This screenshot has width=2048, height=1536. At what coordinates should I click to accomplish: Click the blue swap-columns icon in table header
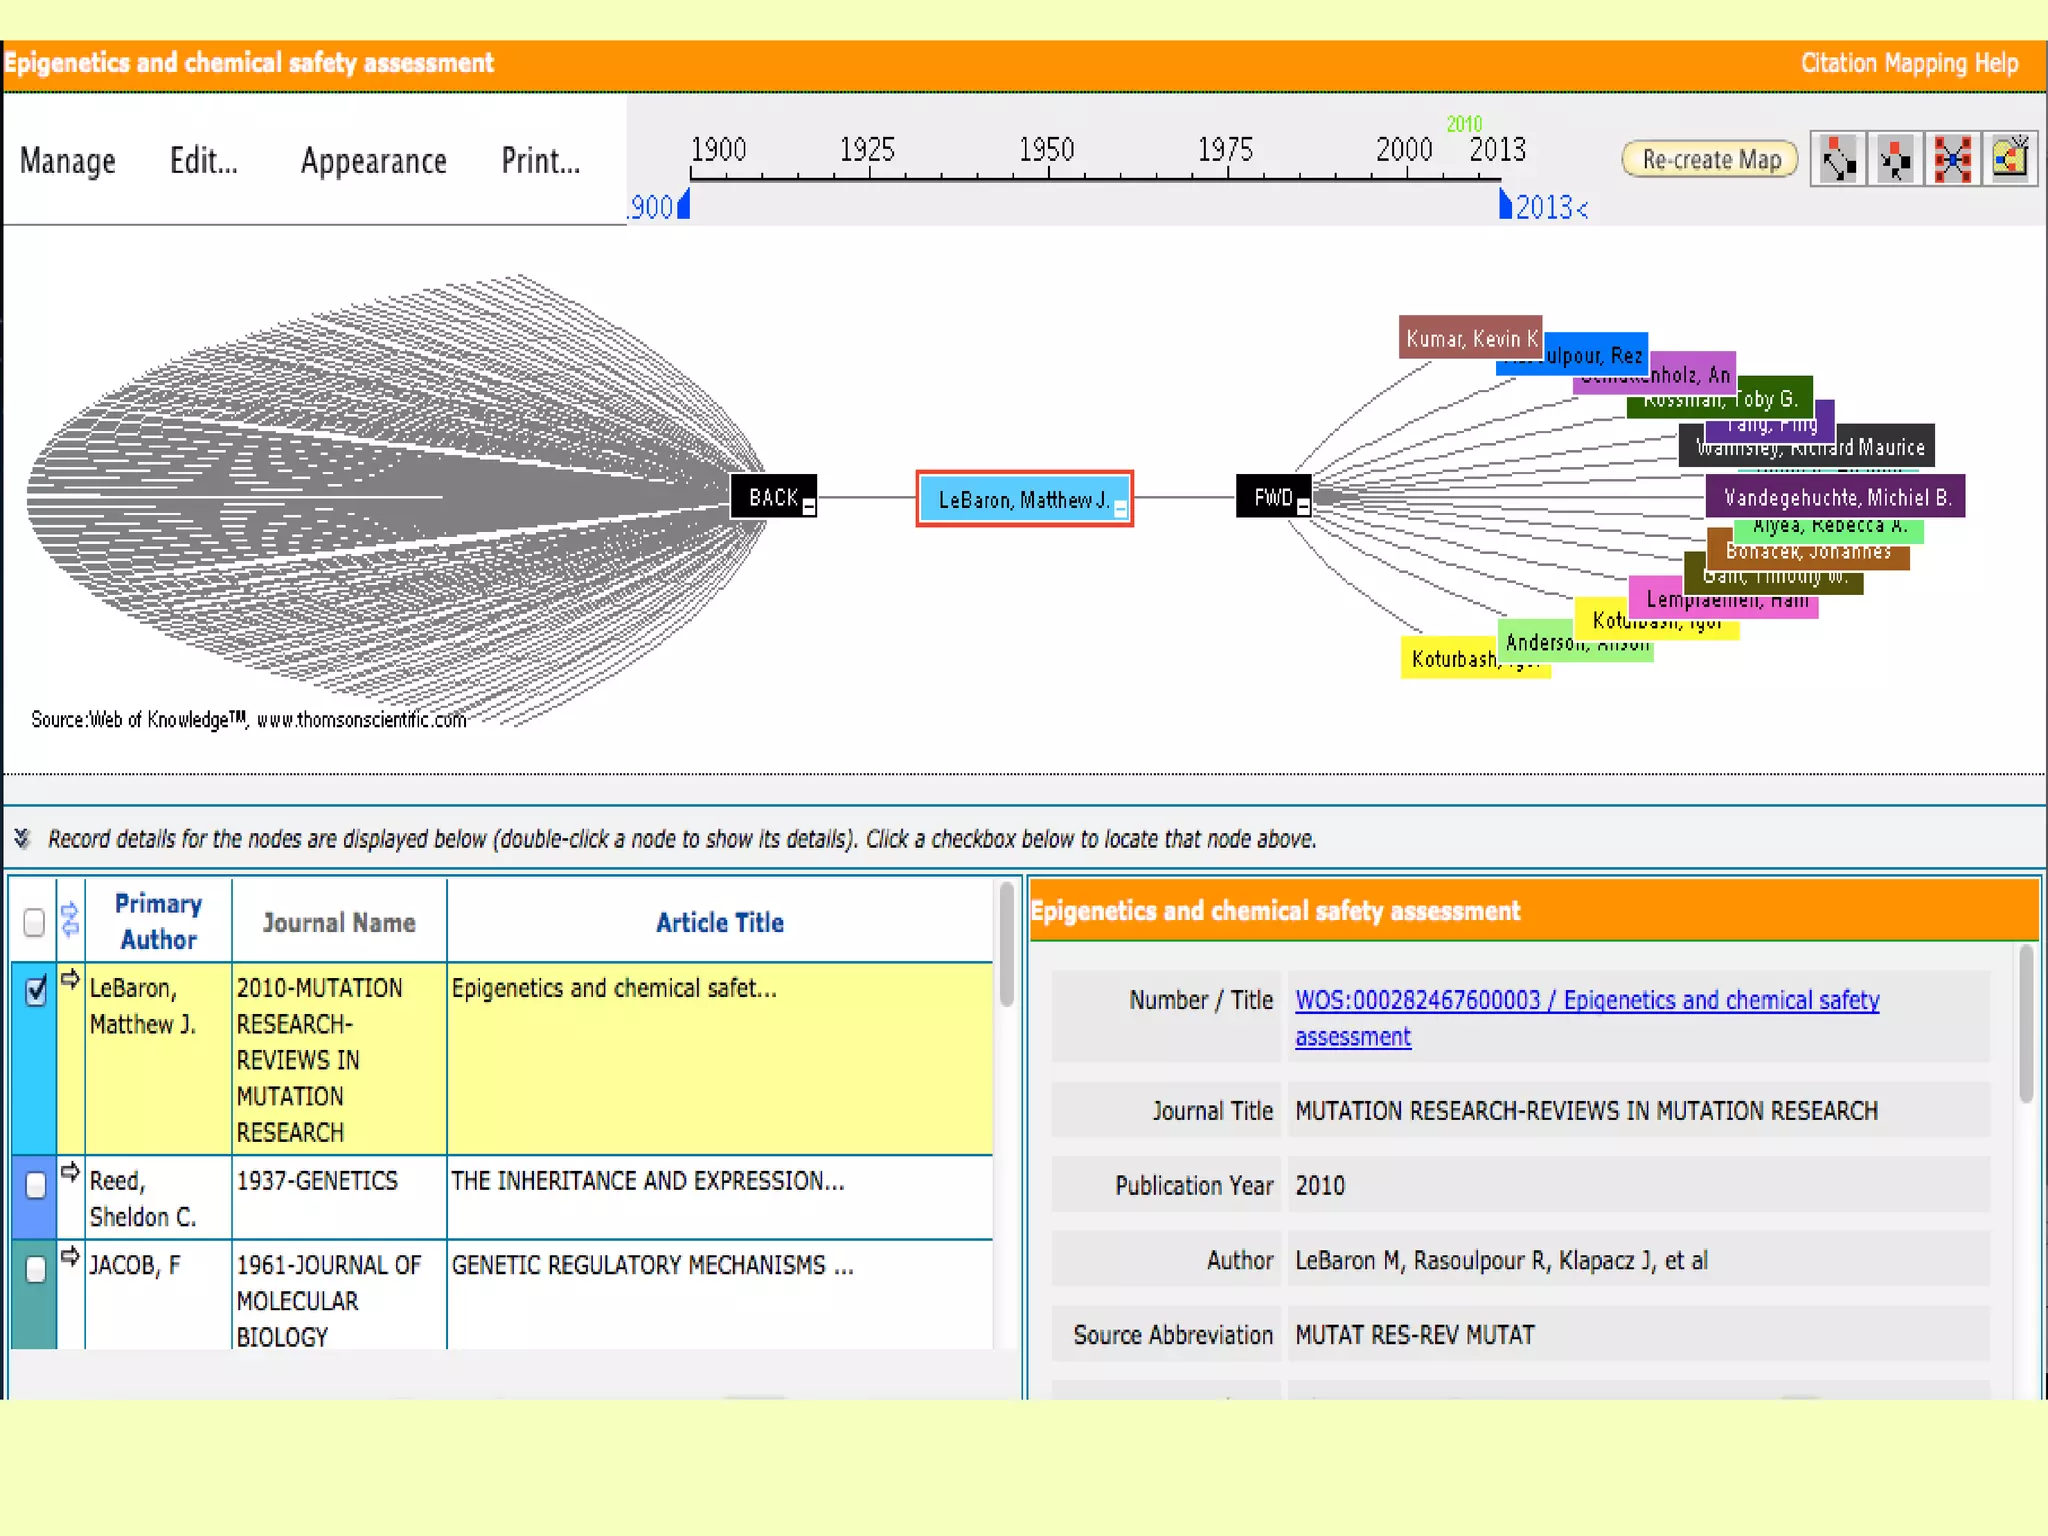70,919
